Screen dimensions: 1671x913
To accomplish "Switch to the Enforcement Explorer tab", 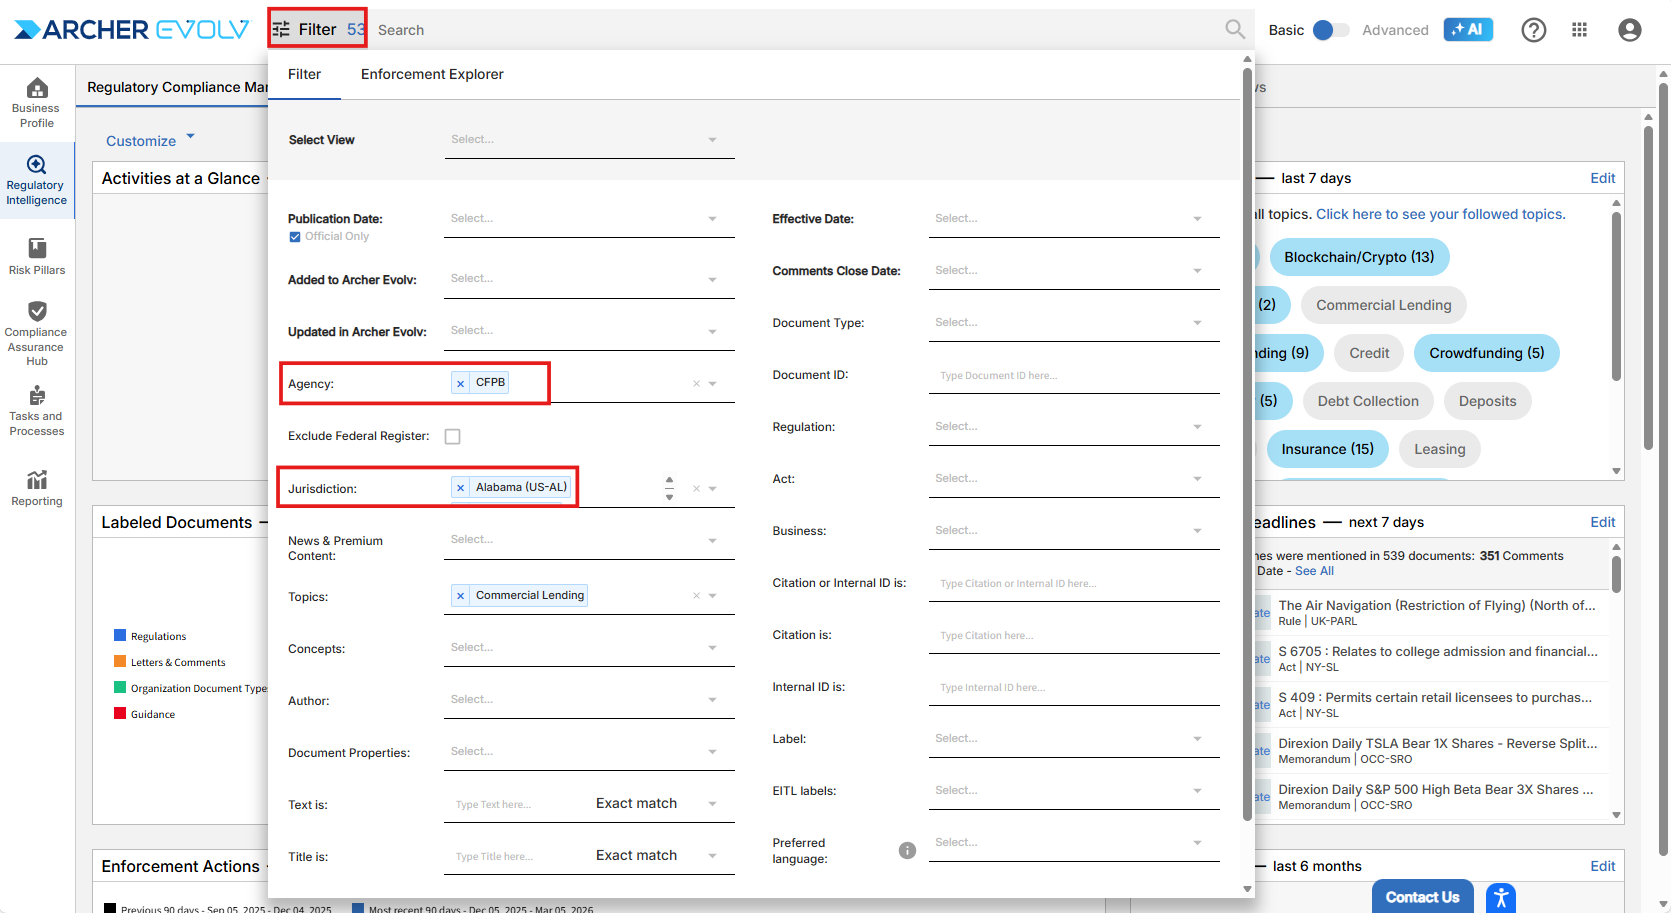I will tap(432, 74).
